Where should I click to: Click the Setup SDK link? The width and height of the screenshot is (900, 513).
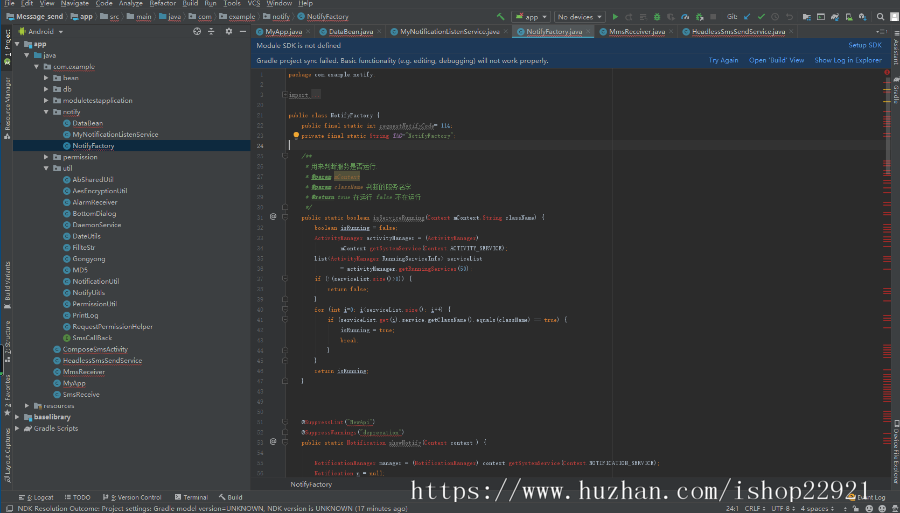(x=865, y=45)
